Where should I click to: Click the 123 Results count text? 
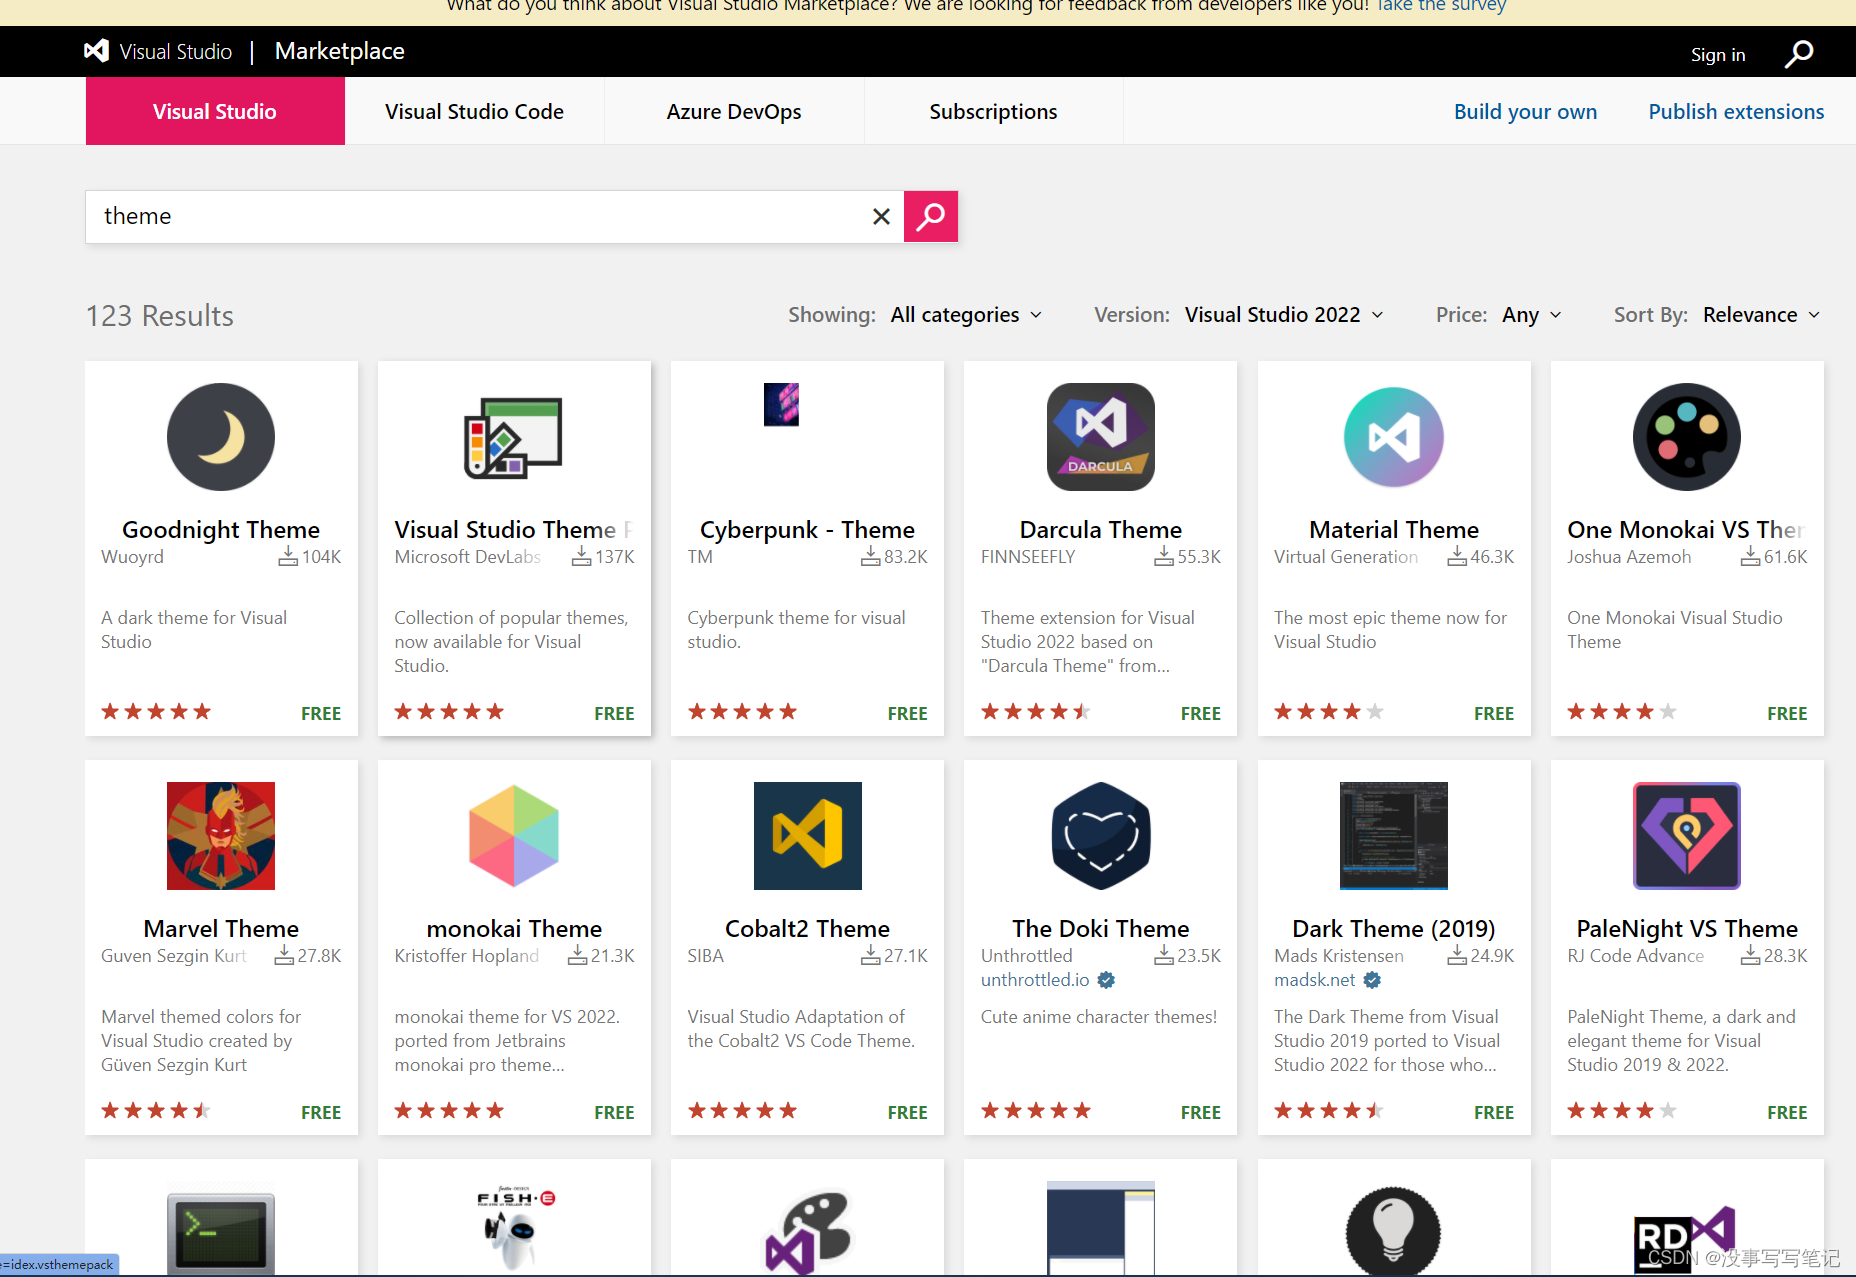160,316
